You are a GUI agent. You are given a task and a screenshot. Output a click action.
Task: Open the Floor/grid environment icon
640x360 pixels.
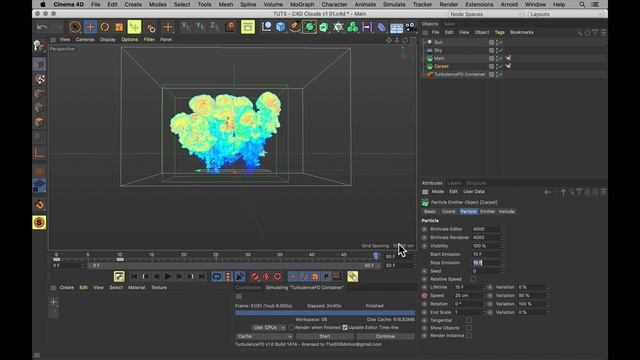click(396, 27)
